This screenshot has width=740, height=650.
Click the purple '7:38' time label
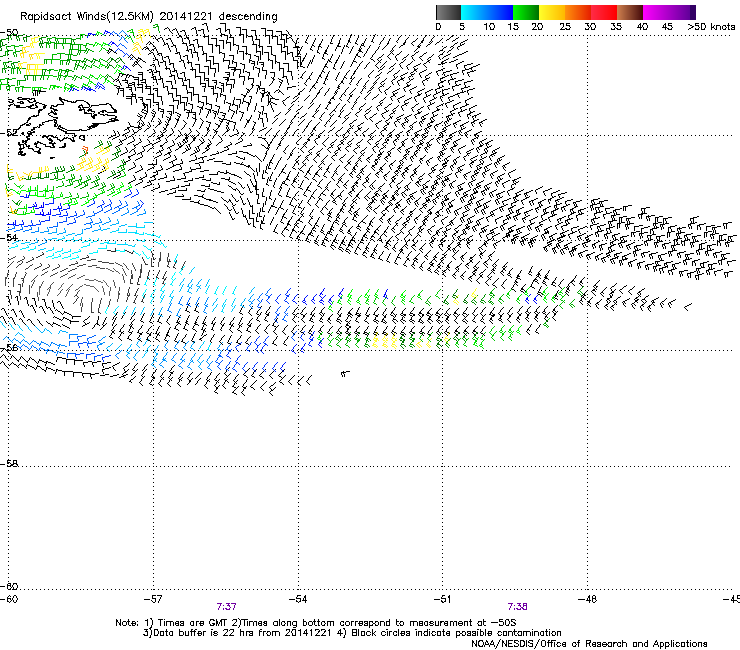click(x=517, y=607)
